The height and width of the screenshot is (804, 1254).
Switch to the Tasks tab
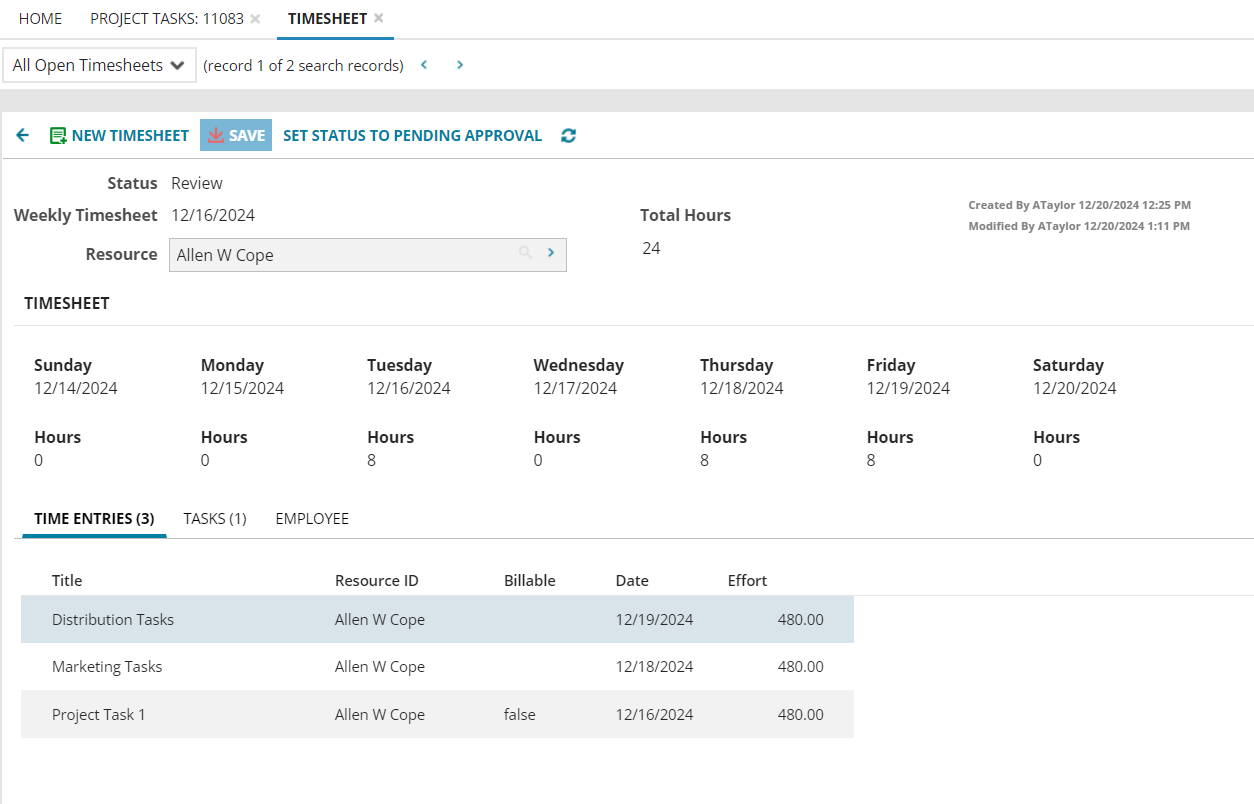point(214,518)
